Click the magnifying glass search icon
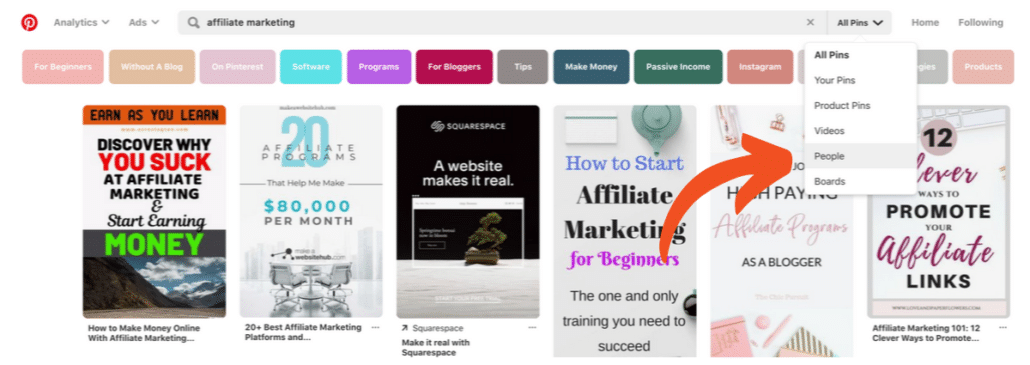This screenshot has height=365, width=1030. 193,23
